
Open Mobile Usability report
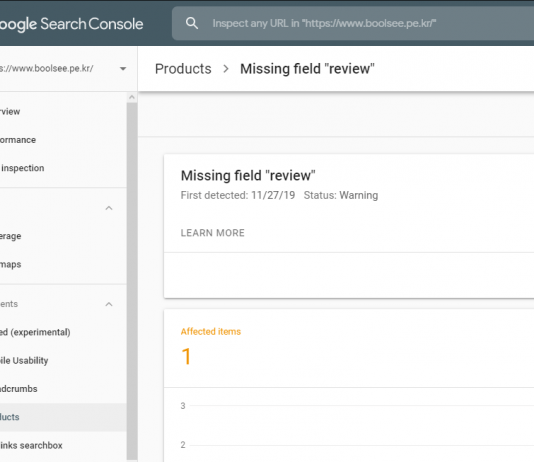(24, 361)
